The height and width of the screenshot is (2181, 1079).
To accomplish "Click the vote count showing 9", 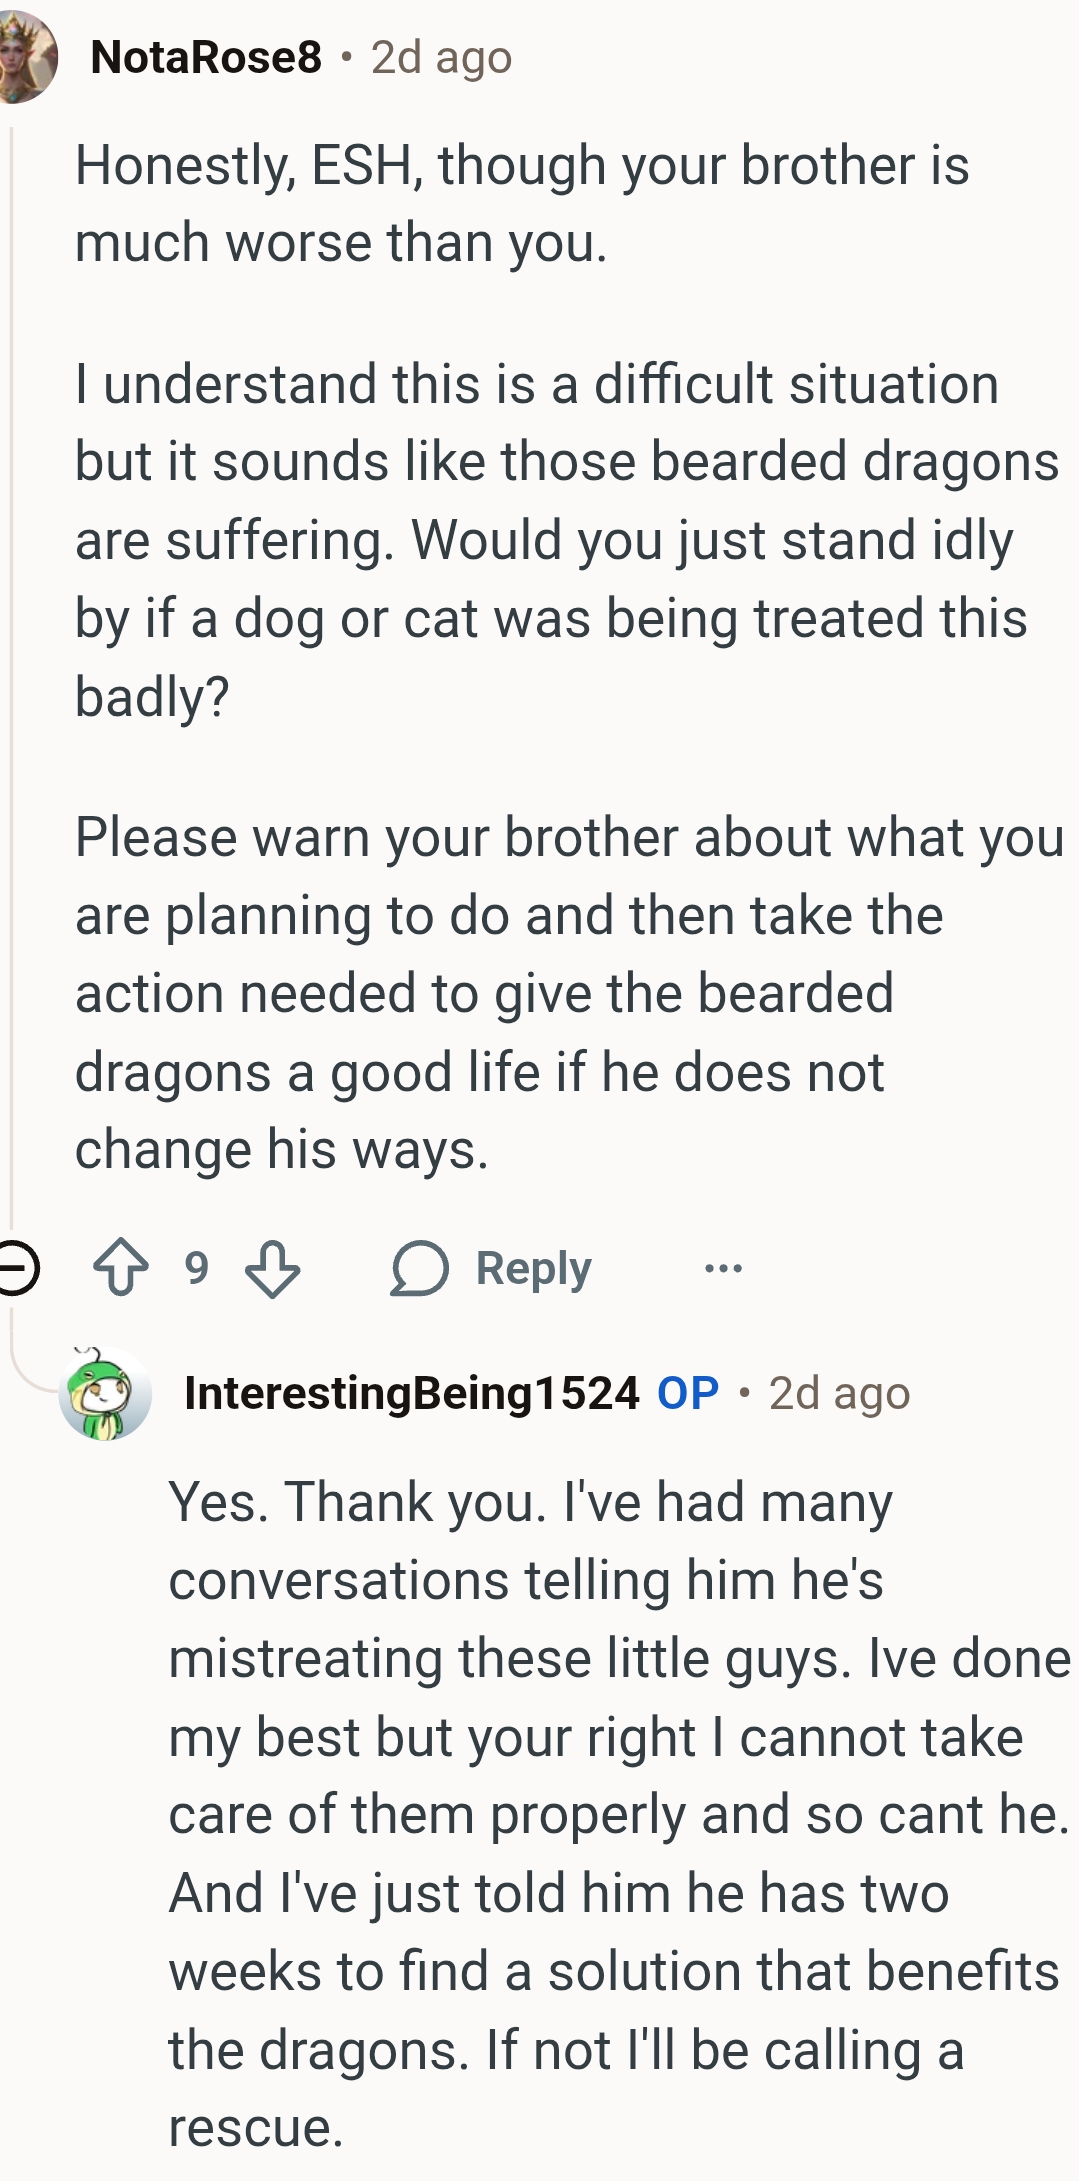I will click(196, 1267).
